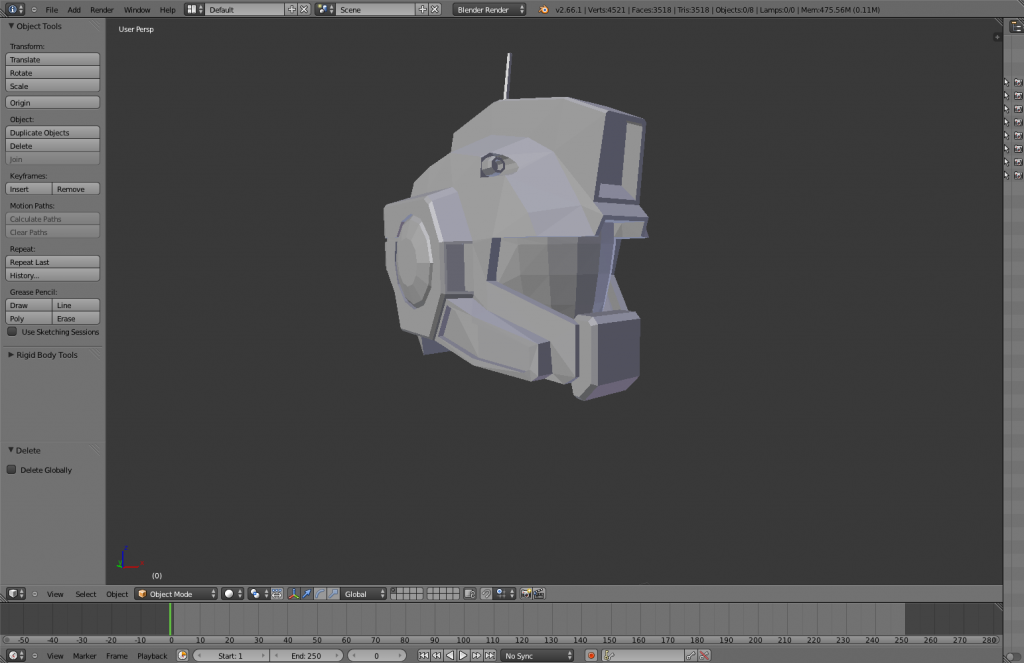Jump to previous keyframe button
This screenshot has height=663, width=1024.
pos(437,655)
